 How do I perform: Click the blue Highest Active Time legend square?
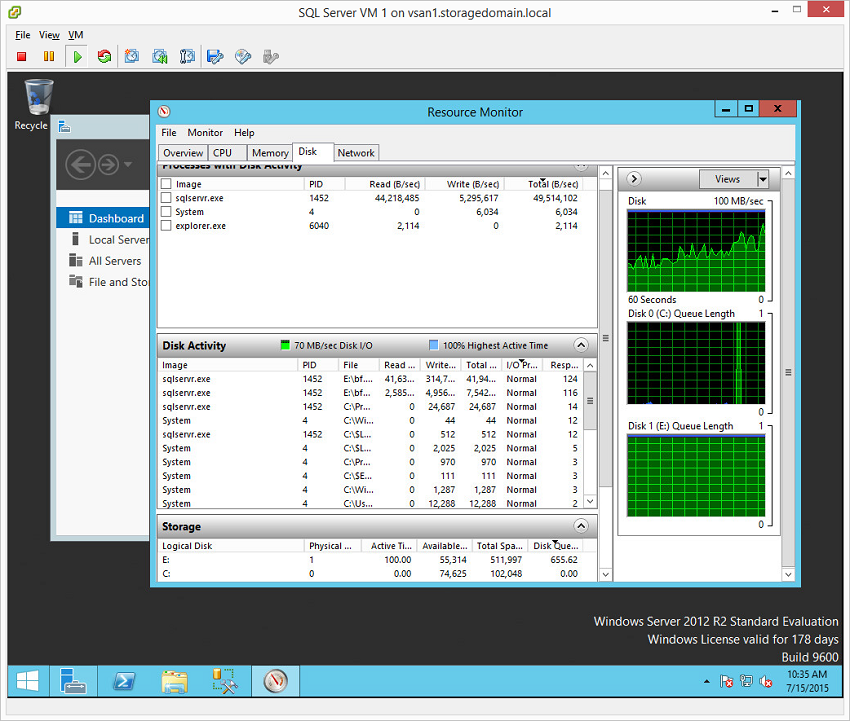coord(433,345)
